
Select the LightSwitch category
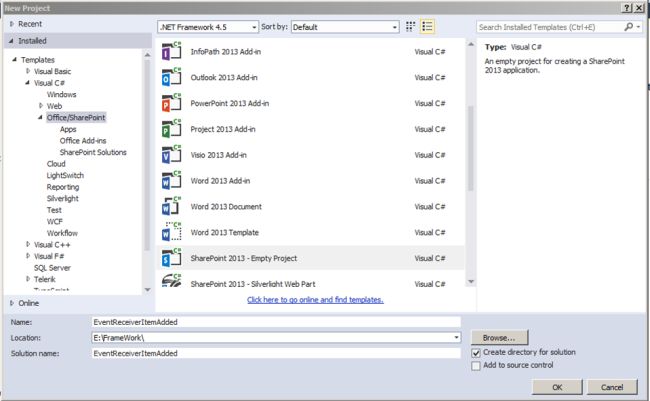coord(65,175)
